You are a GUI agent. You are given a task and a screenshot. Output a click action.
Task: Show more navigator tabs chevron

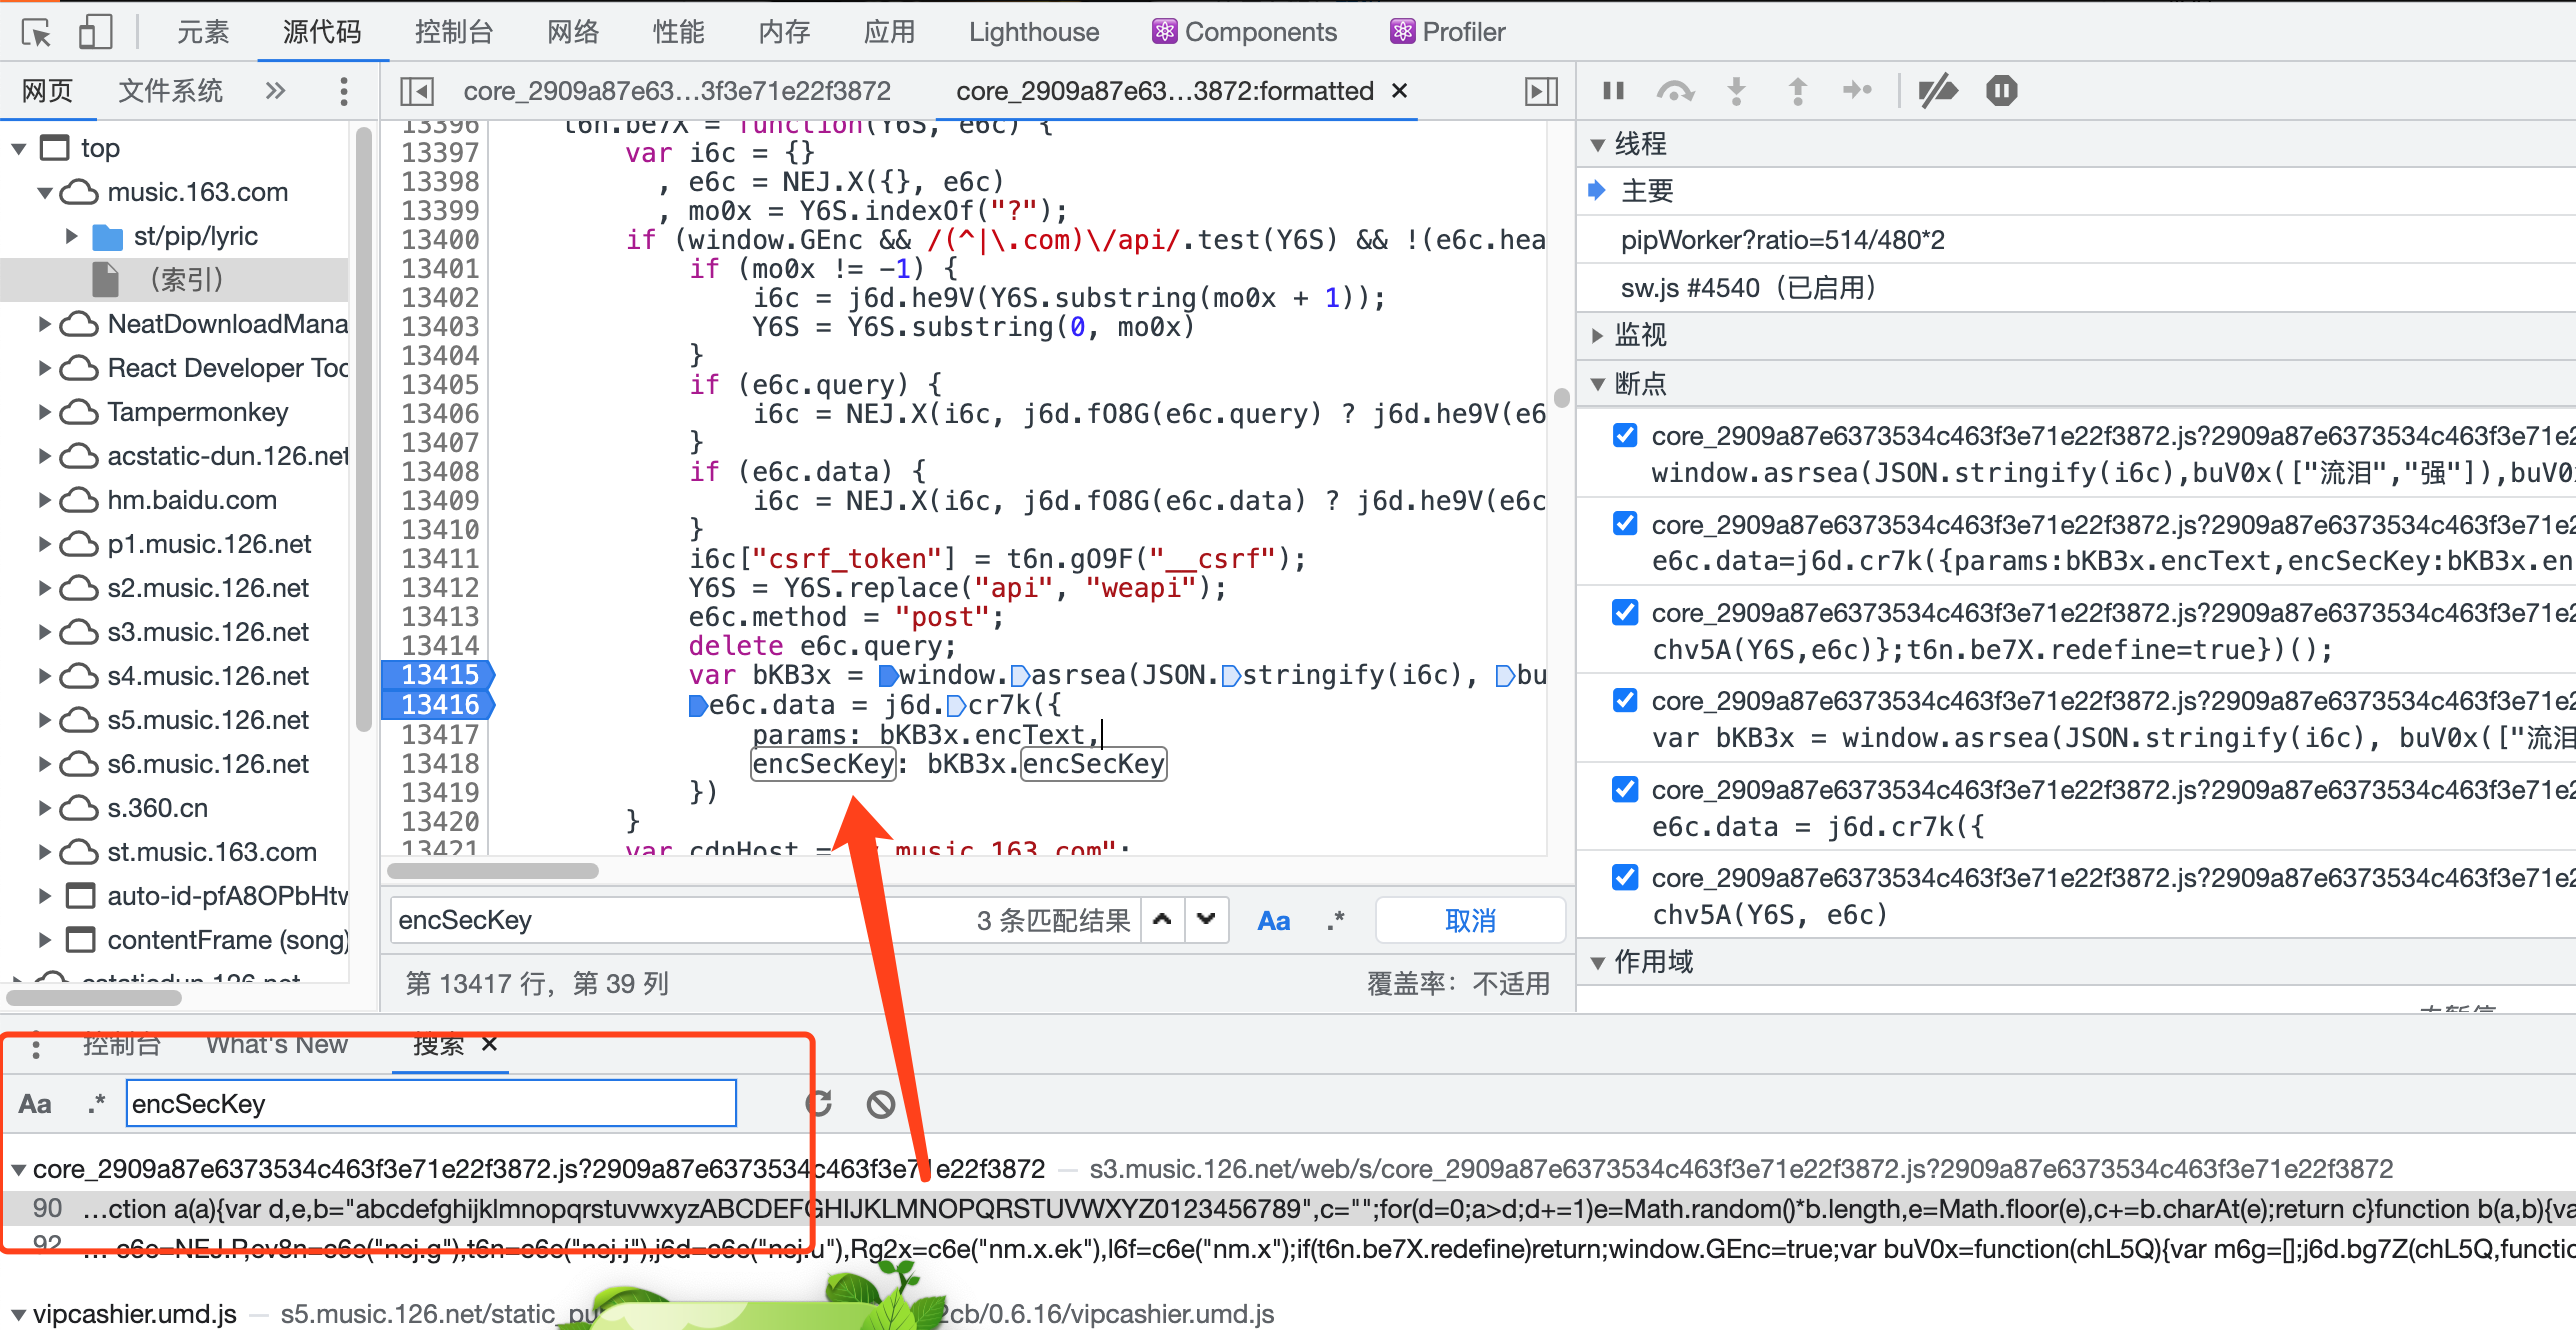[x=275, y=91]
